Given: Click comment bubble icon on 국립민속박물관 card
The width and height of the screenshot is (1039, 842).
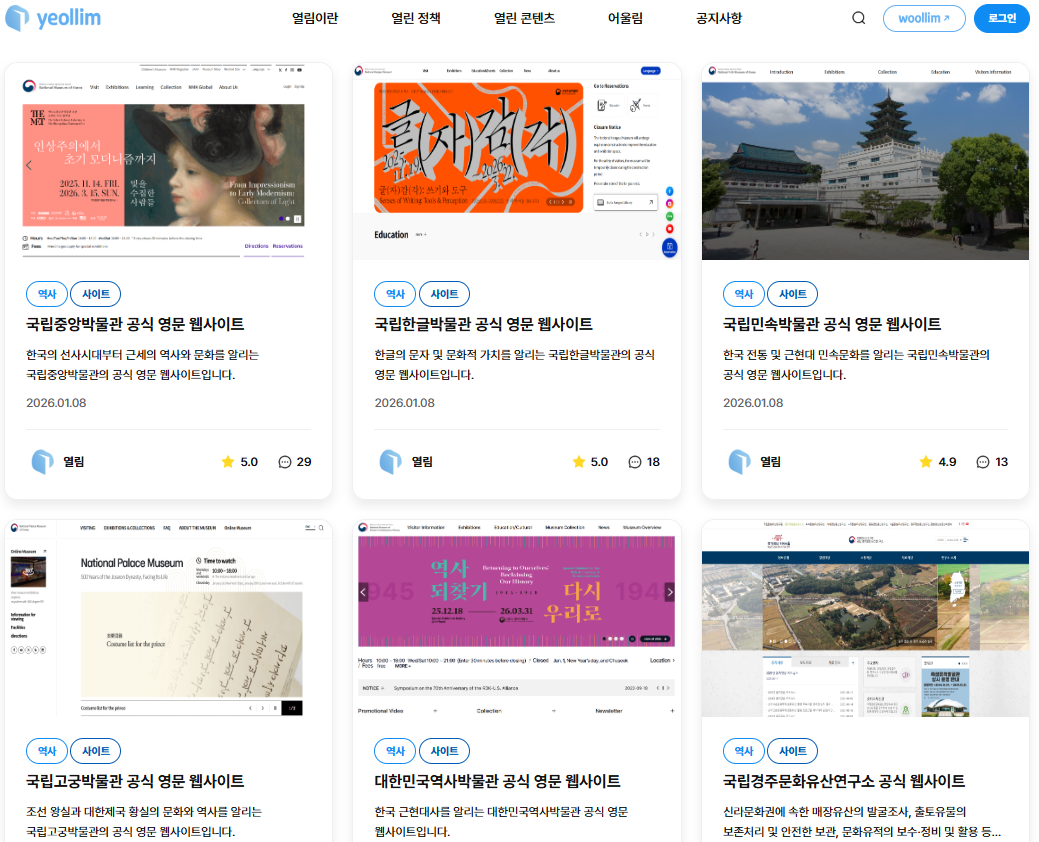Looking at the screenshot, I should coord(983,462).
